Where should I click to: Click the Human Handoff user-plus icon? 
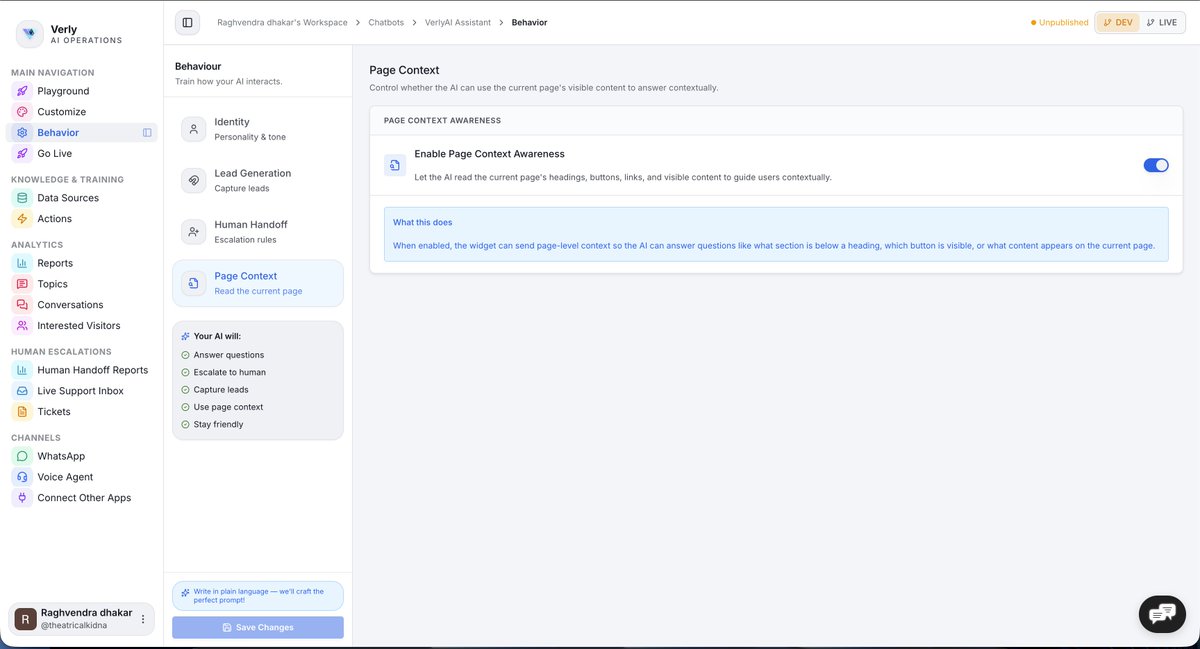(194, 231)
